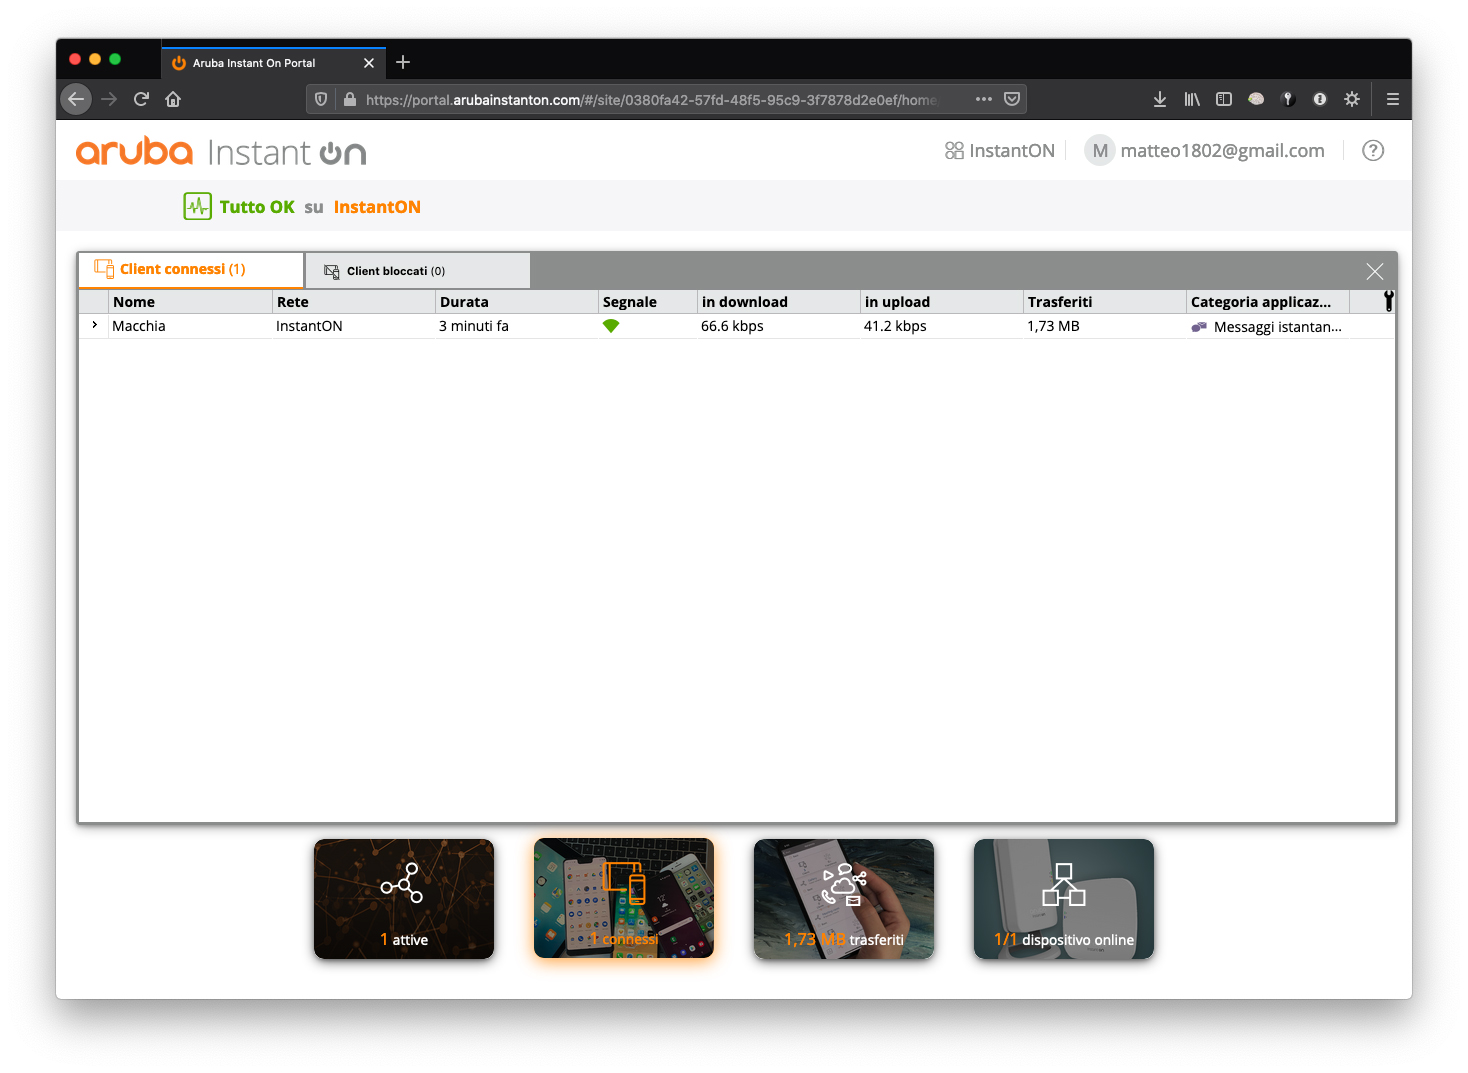
Task: Open the page actions three-dot menu
Action: [x=984, y=99]
